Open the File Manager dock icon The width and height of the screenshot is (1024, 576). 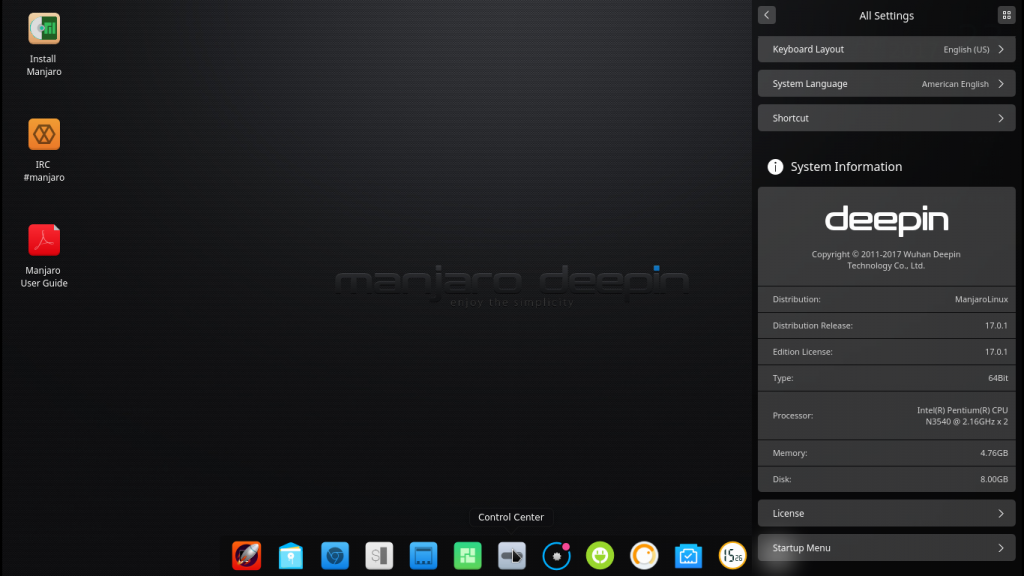[291, 555]
